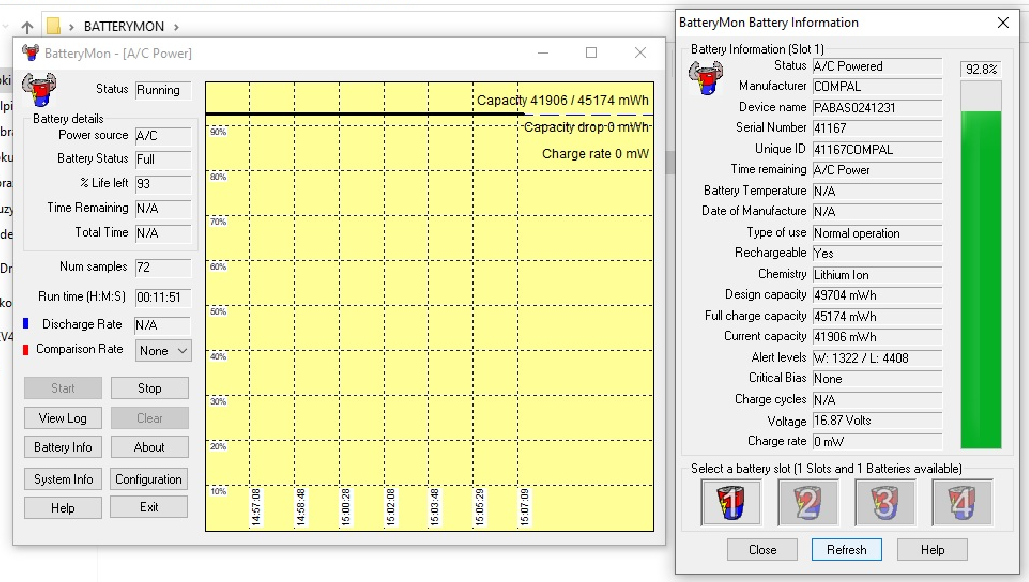Open the Comparison Rate dropdown
Image resolution: width=1029 pixels, height=582 pixels.
coord(163,351)
